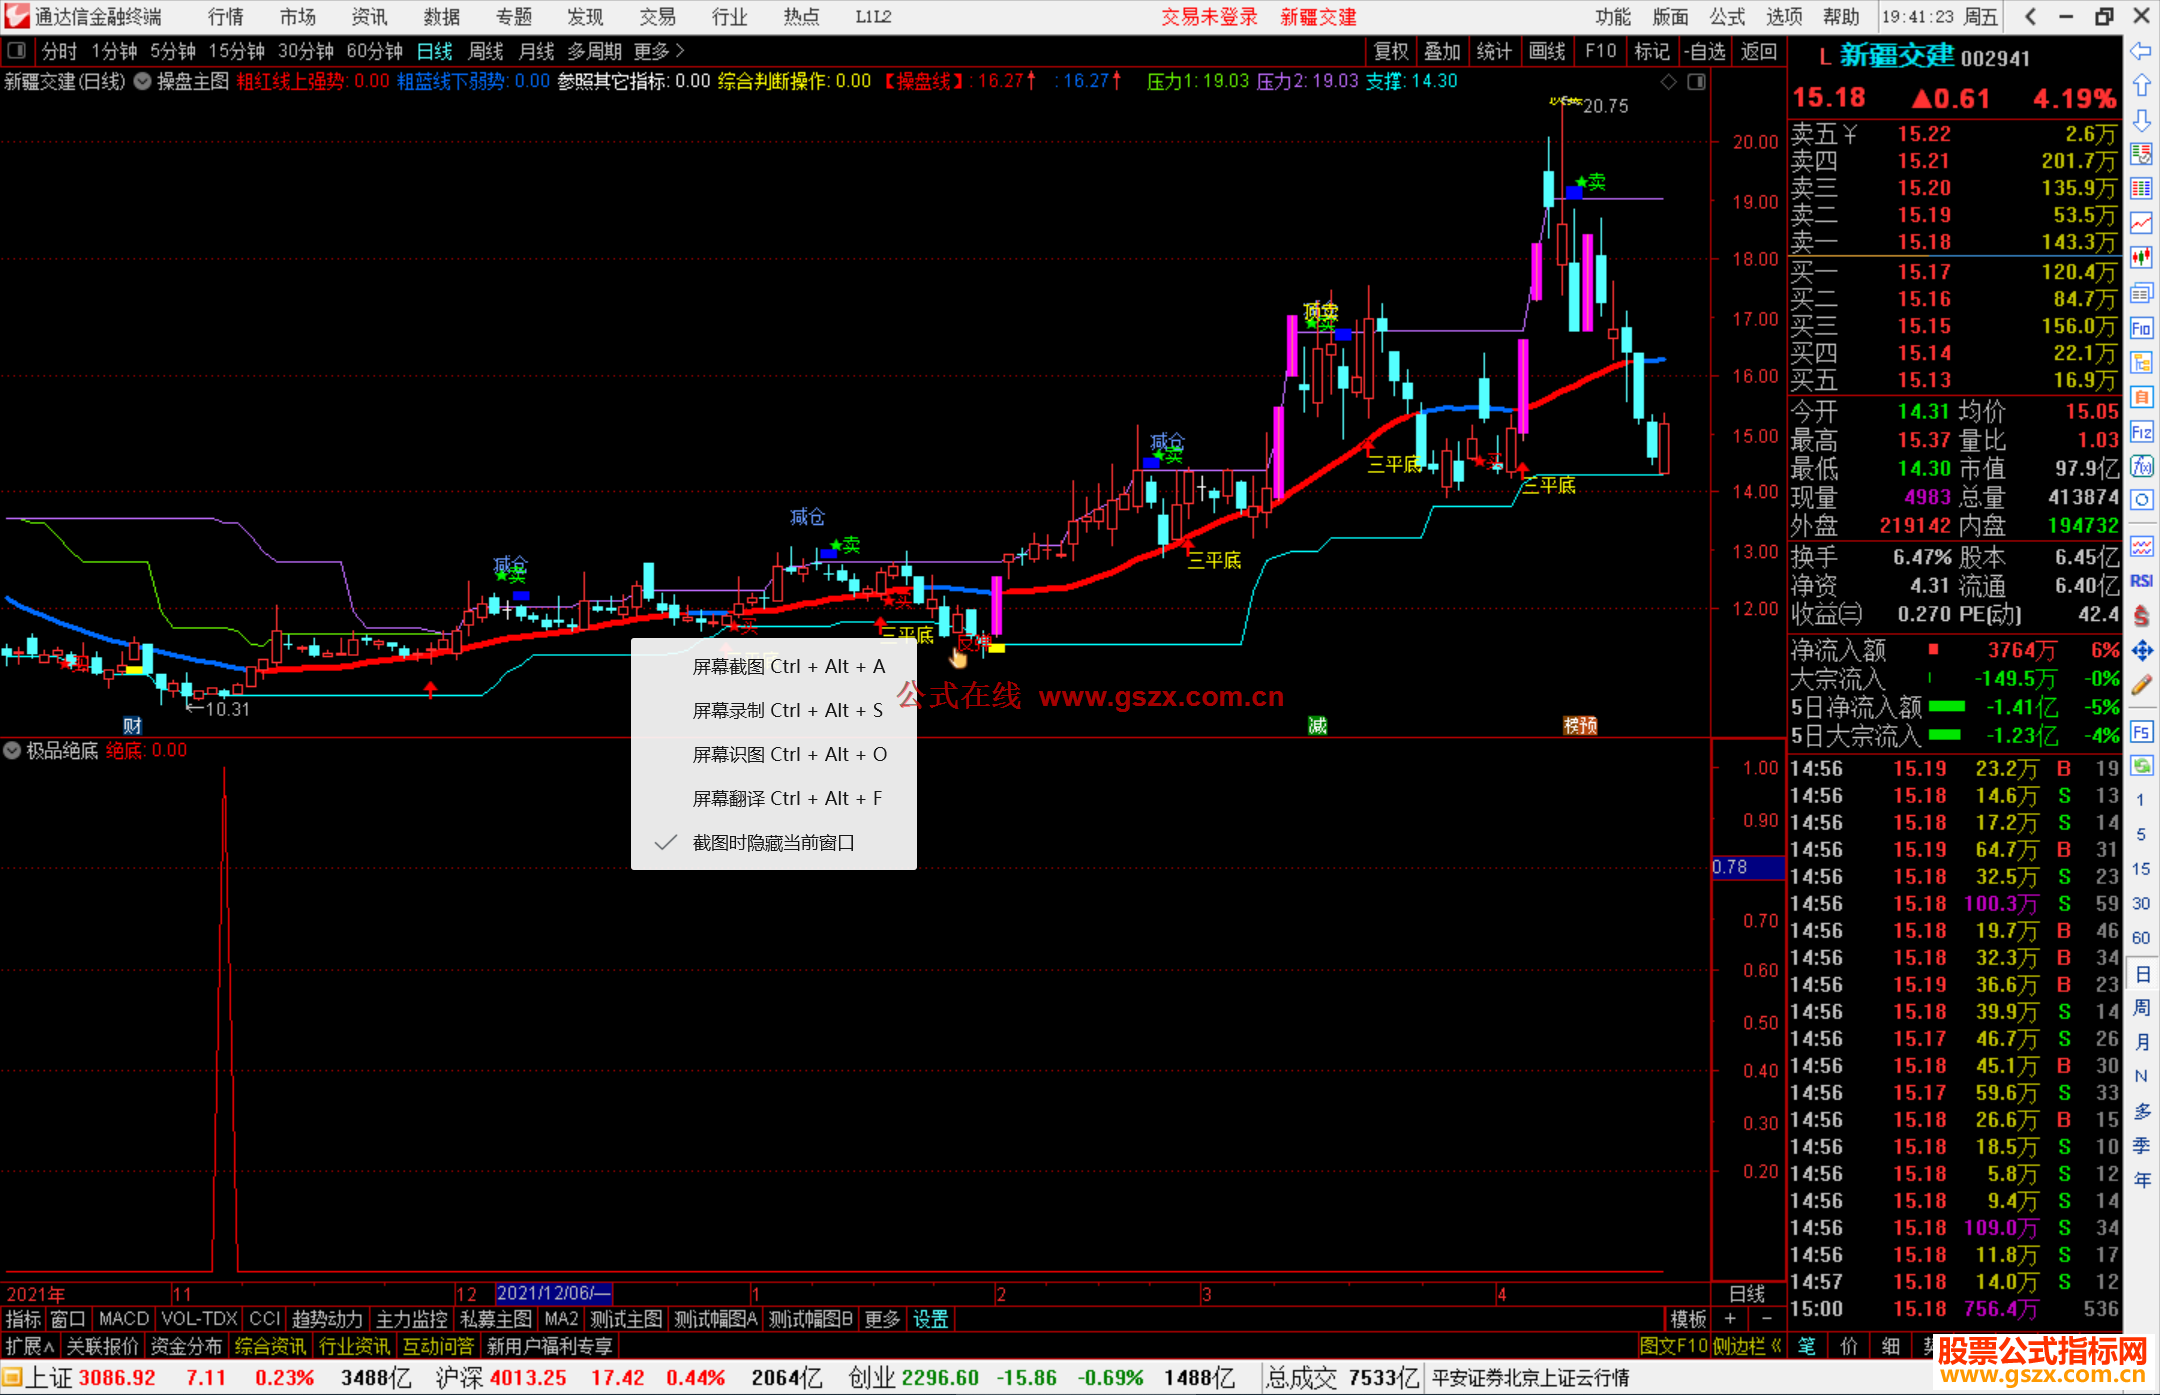The image size is (2160, 1395).
Task: Select the pencil drawing tool icon
Action: pyautogui.click(x=2141, y=686)
